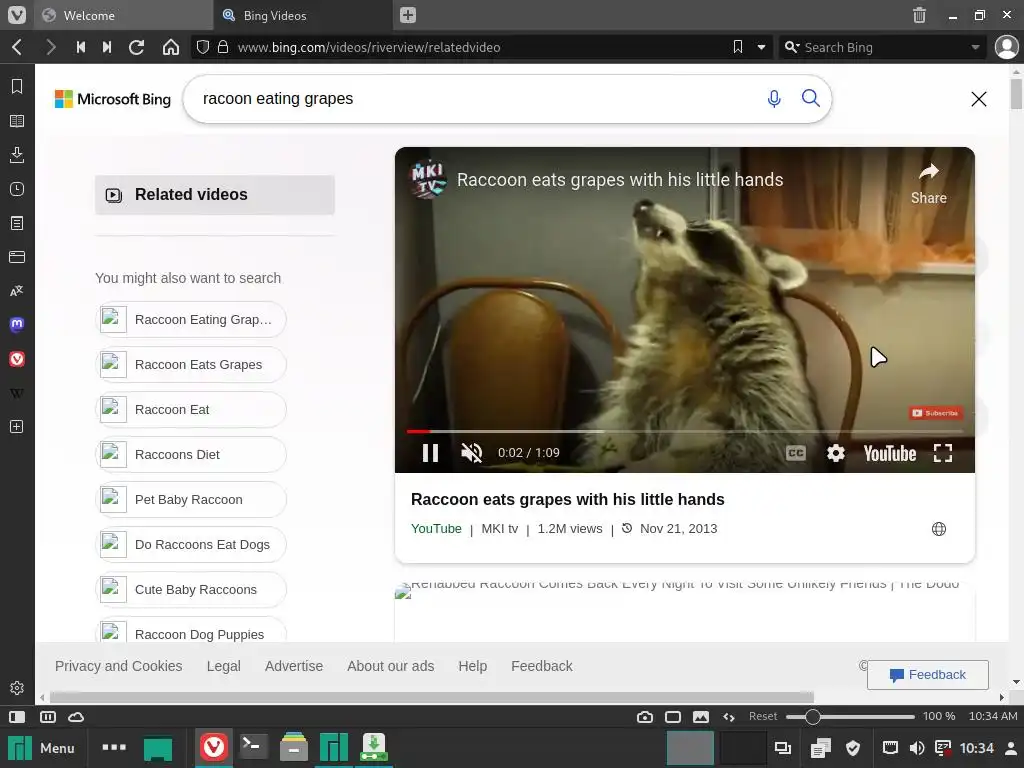Open the History panel clock icon
This screenshot has width=1024, height=768.
17,189
